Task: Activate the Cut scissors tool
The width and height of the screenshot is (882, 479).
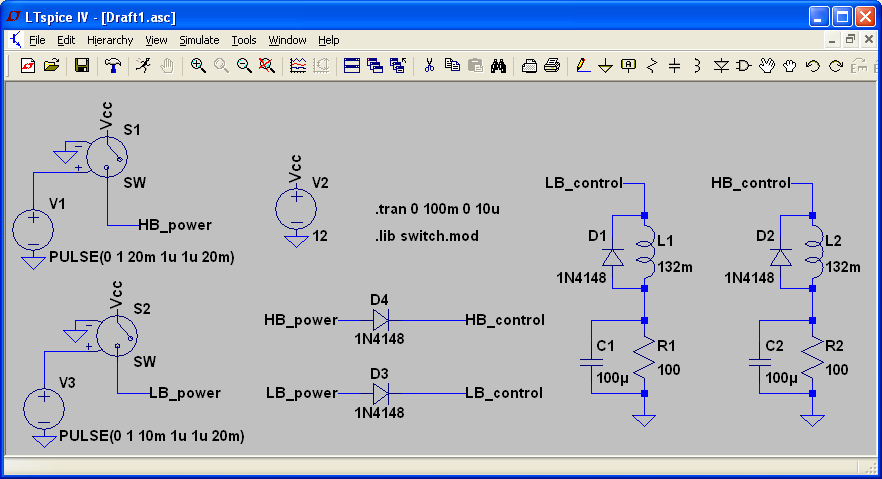Action: tap(429, 66)
